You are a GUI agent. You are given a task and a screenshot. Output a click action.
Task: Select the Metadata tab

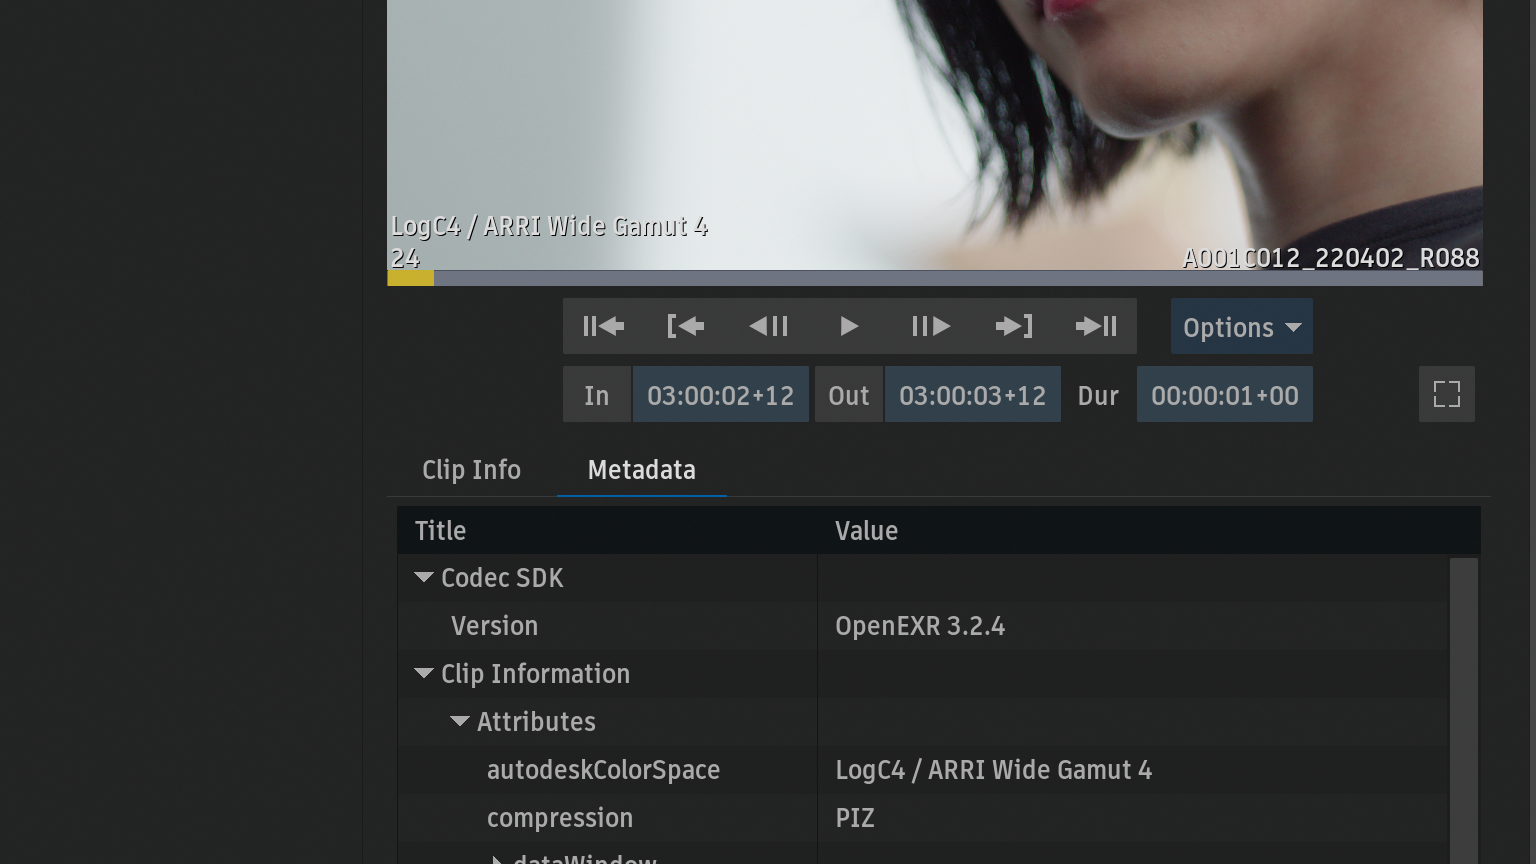coord(641,470)
